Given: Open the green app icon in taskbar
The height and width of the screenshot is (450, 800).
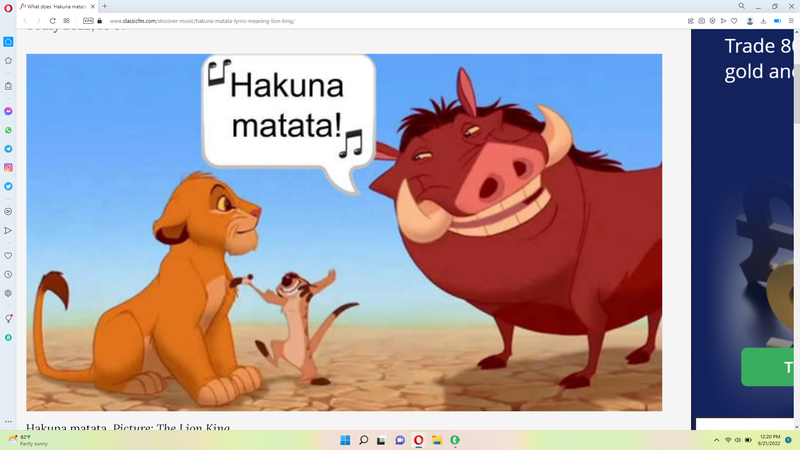Looking at the screenshot, I should [x=455, y=440].
